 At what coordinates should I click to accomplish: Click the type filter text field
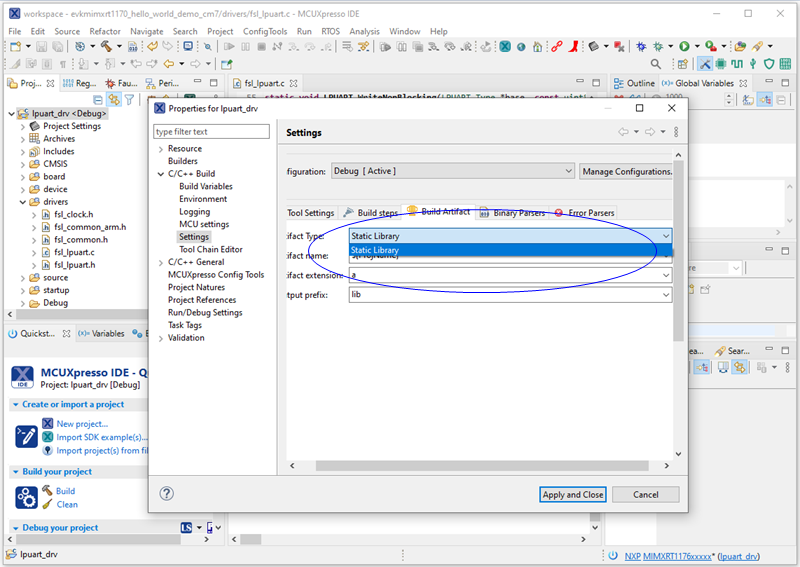point(211,132)
